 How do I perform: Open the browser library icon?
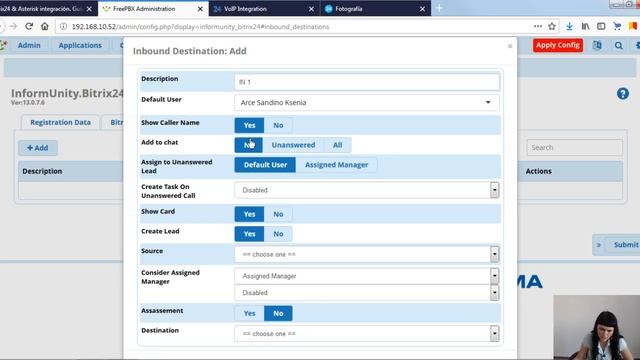click(x=585, y=27)
